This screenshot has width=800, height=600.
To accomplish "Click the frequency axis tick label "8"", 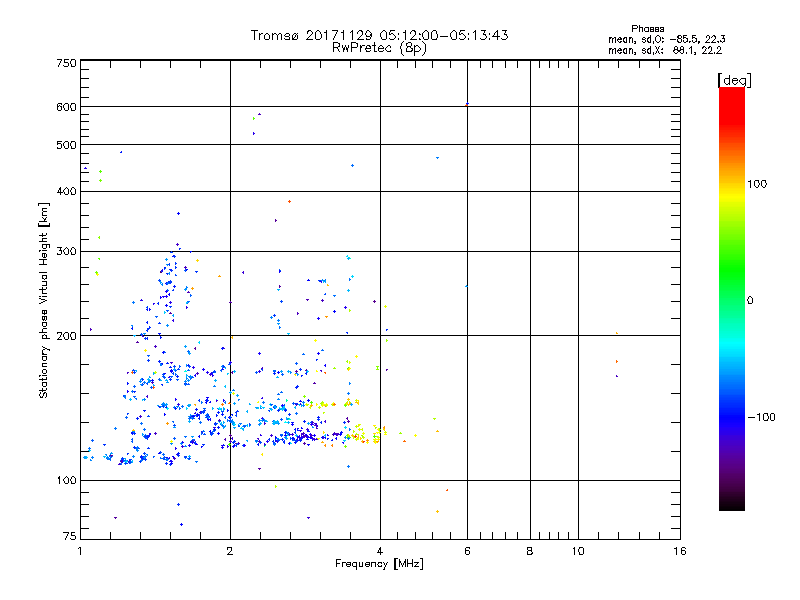I will (530, 551).
